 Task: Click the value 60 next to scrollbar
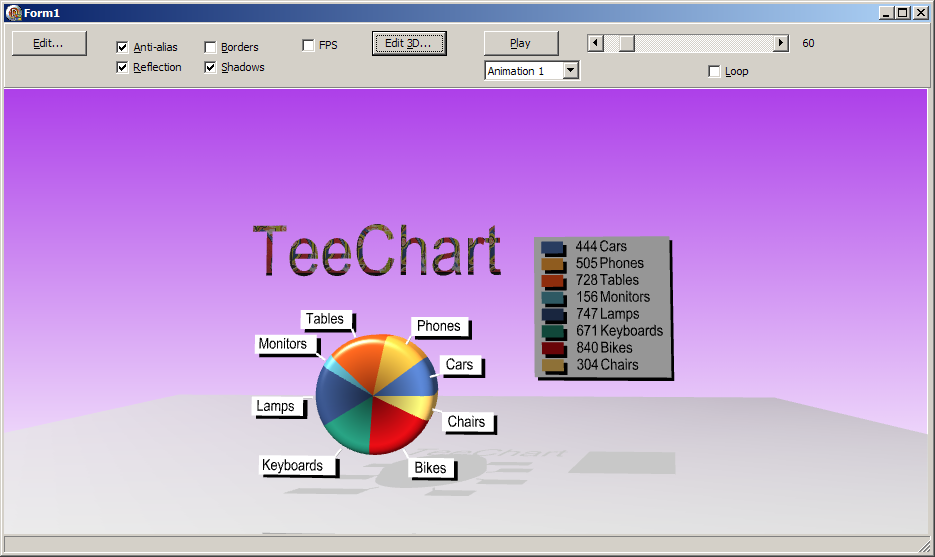(808, 43)
